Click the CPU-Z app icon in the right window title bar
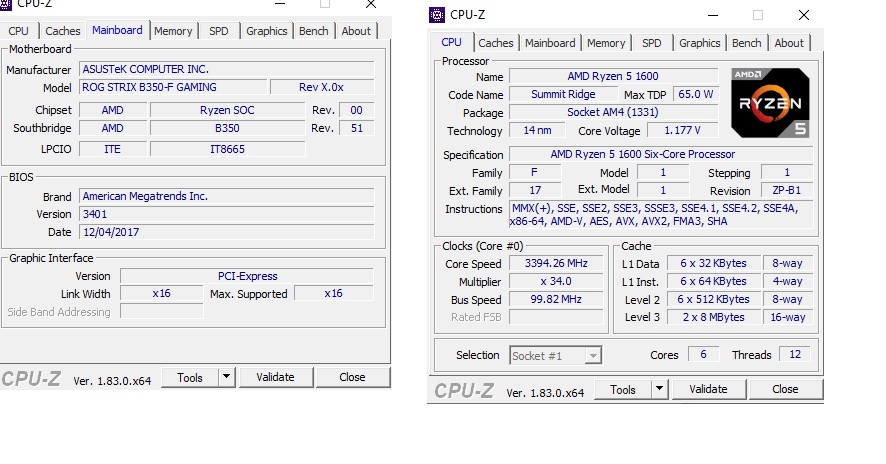The image size is (886, 464). coord(437,15)
